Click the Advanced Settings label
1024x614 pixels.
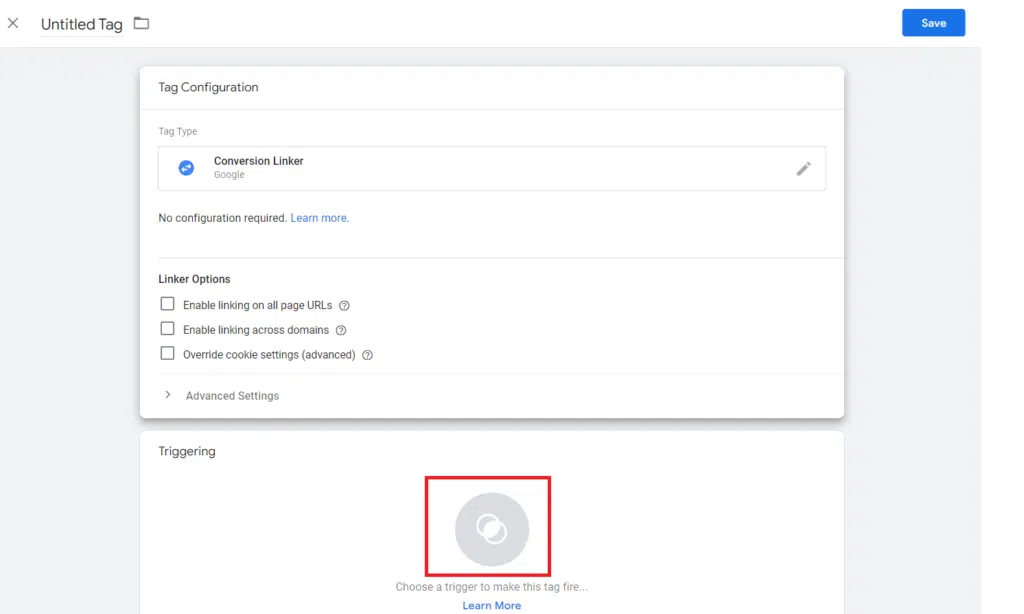pos(232,396)
